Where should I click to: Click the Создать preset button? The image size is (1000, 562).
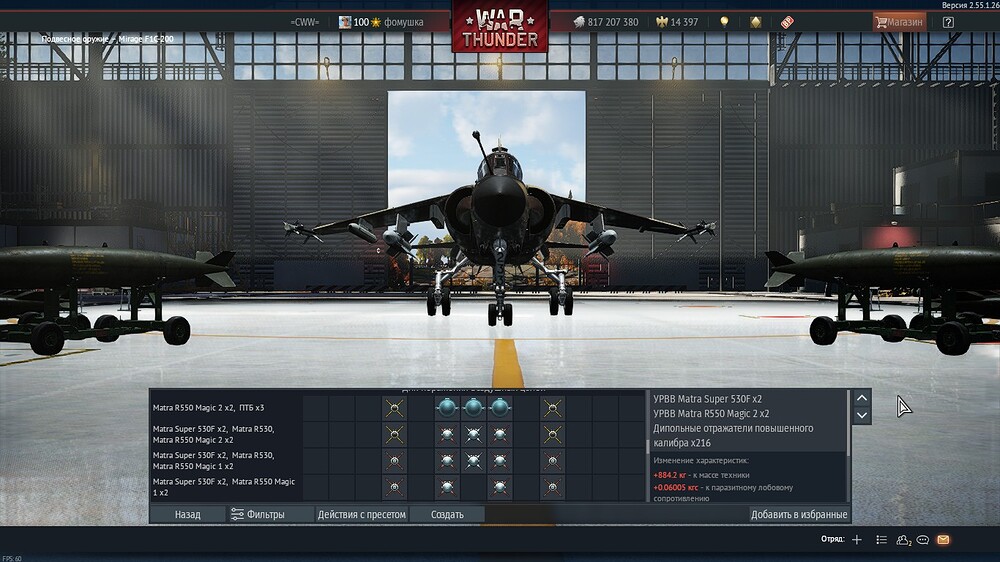[447, 514]
